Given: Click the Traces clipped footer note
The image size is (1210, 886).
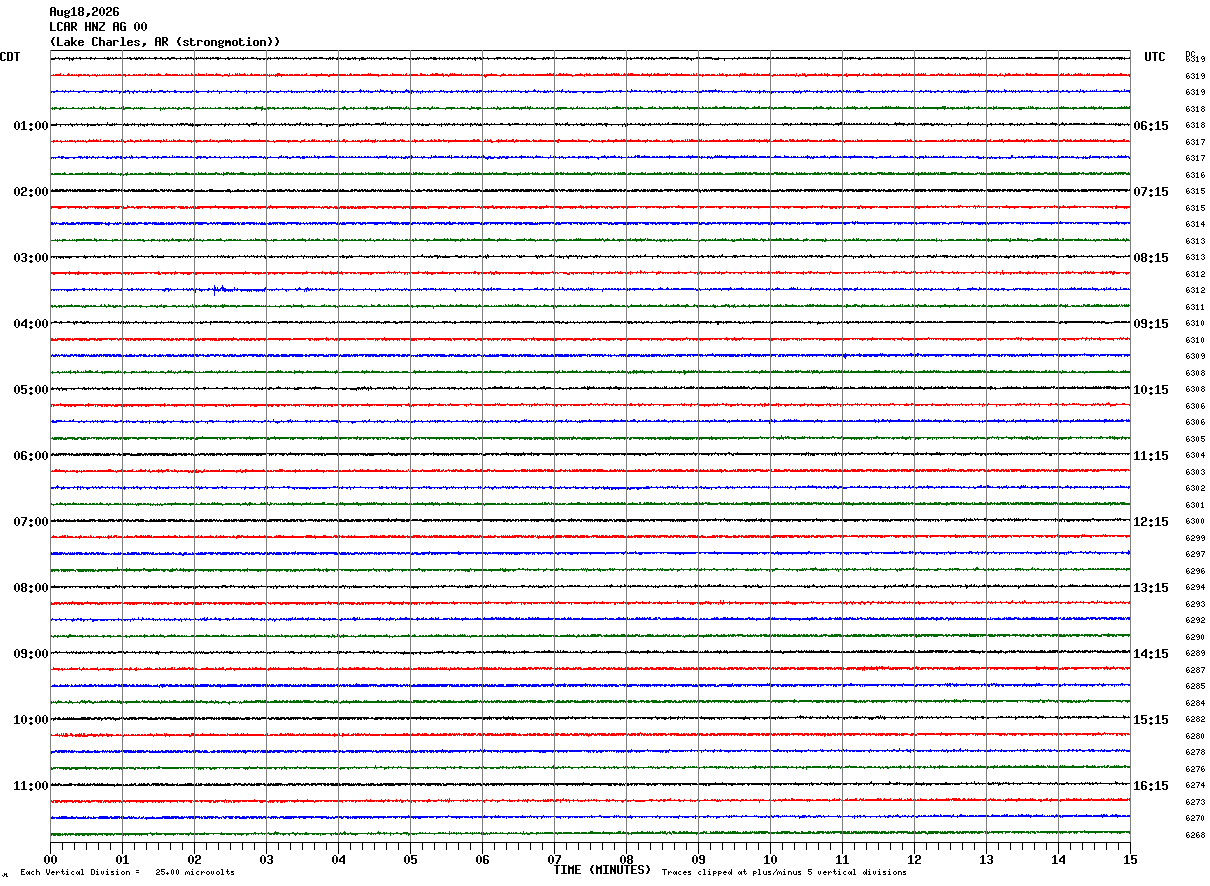Looking at the screenshot, I should point(784,872).
